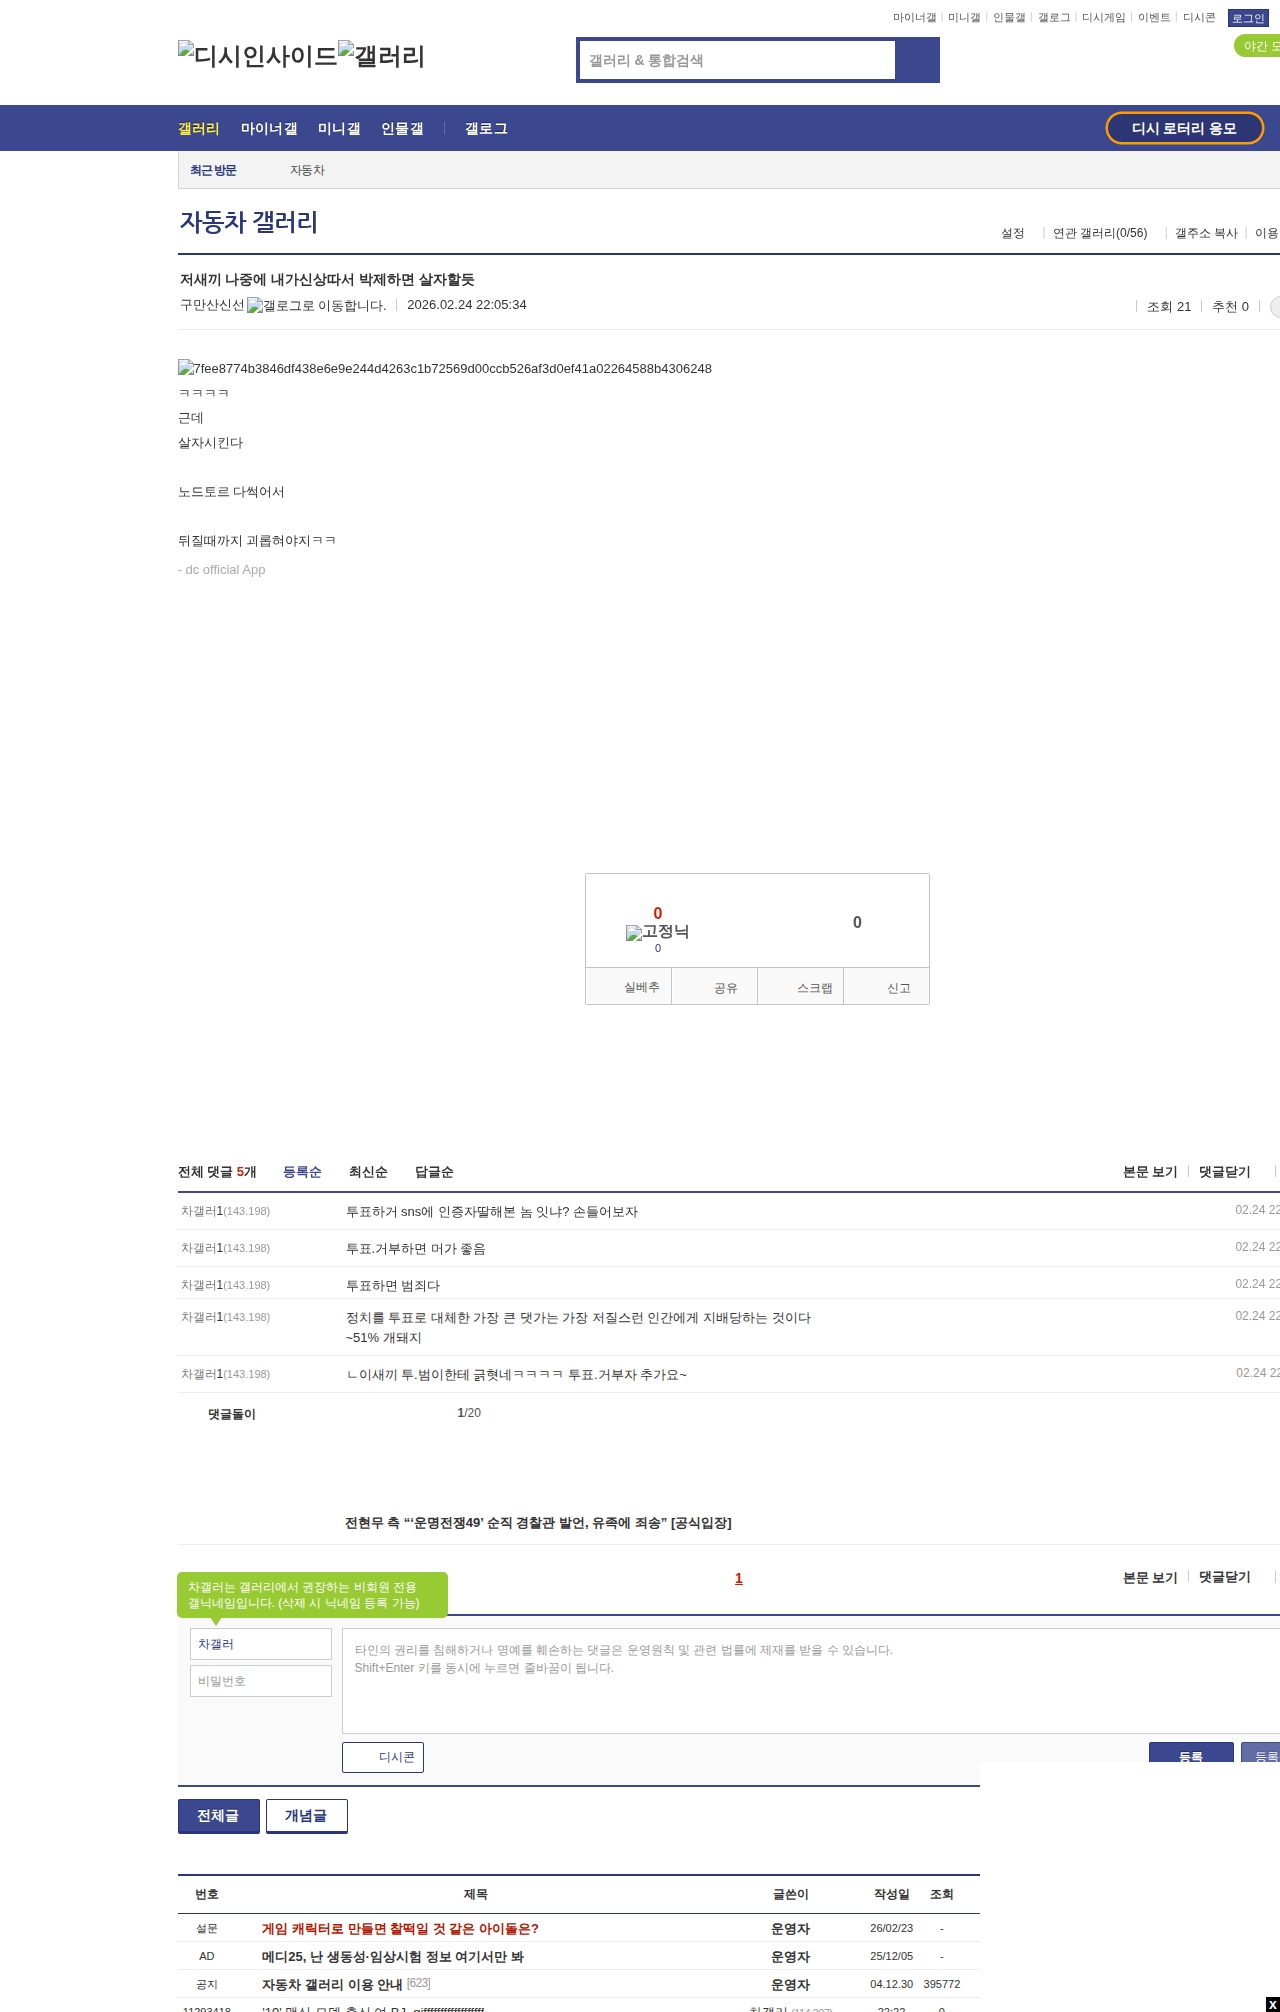The width and height of the screenshot is (1280, 2012).
Task: Open the 설정 gallery settings menu
Action: click(1013, 233)
